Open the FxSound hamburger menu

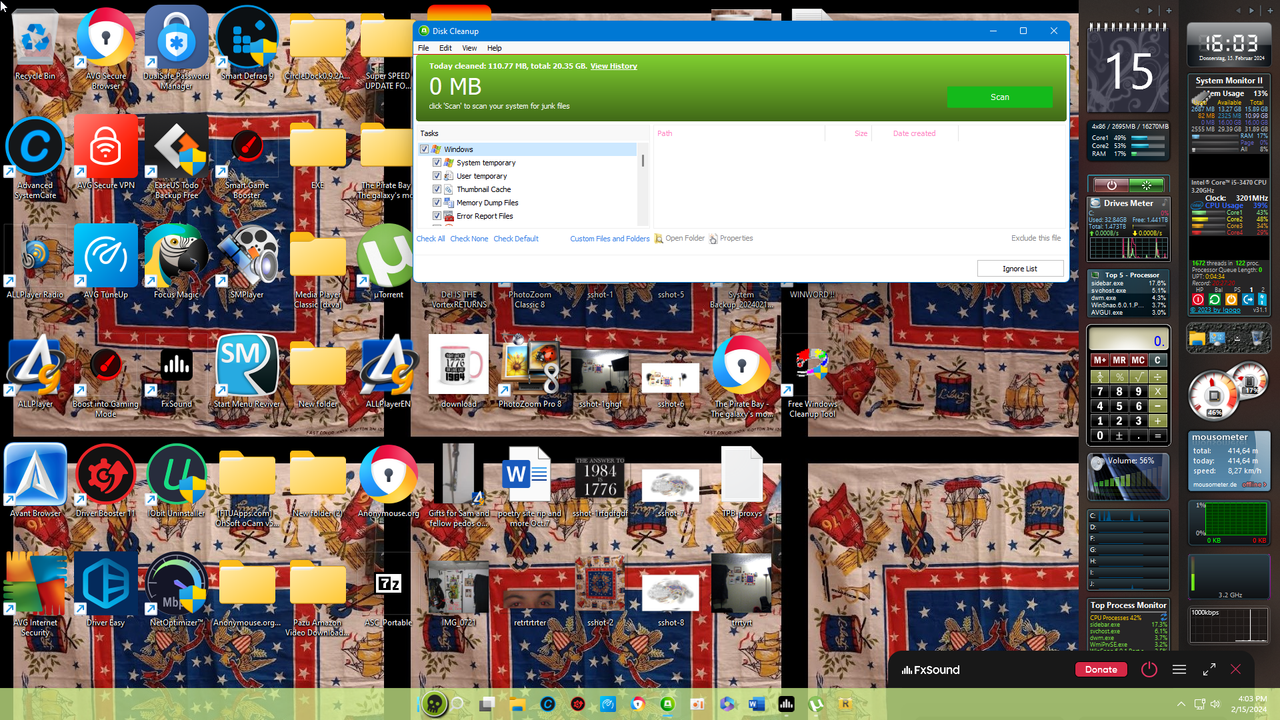[1179, 670]
